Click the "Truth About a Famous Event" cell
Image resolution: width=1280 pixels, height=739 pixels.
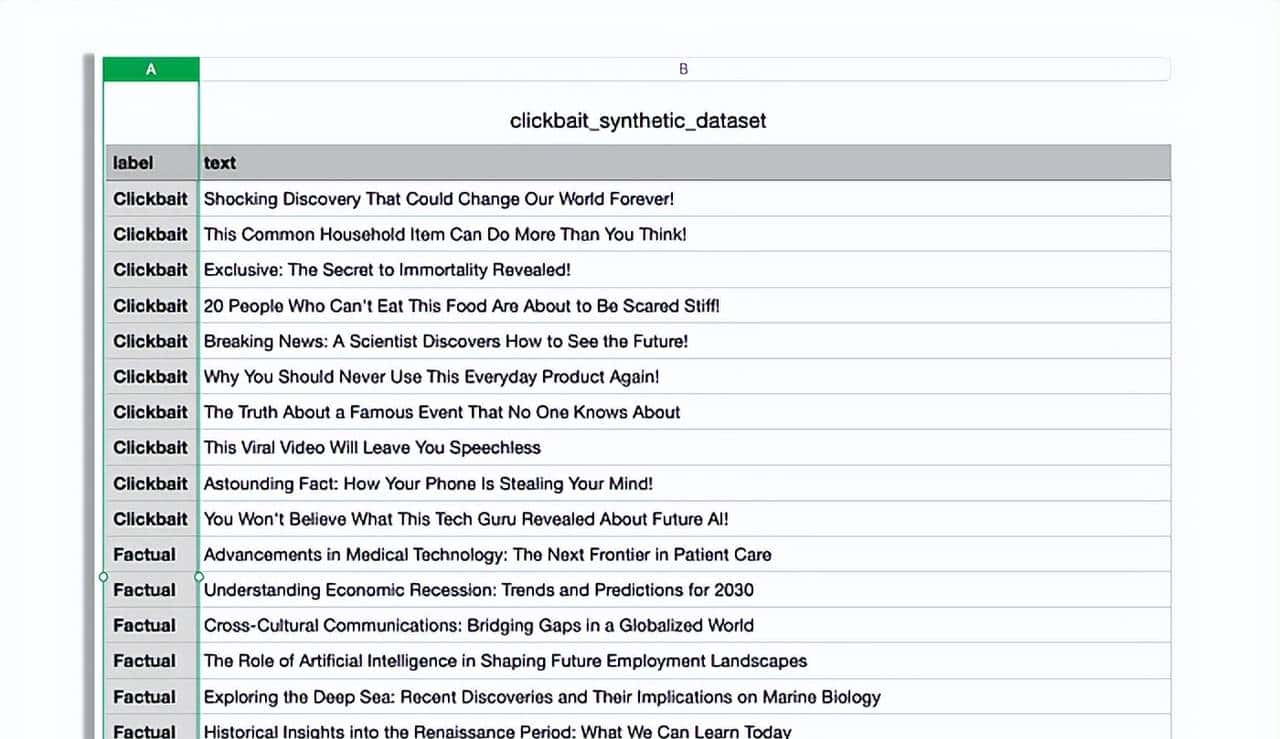[442, 412]
